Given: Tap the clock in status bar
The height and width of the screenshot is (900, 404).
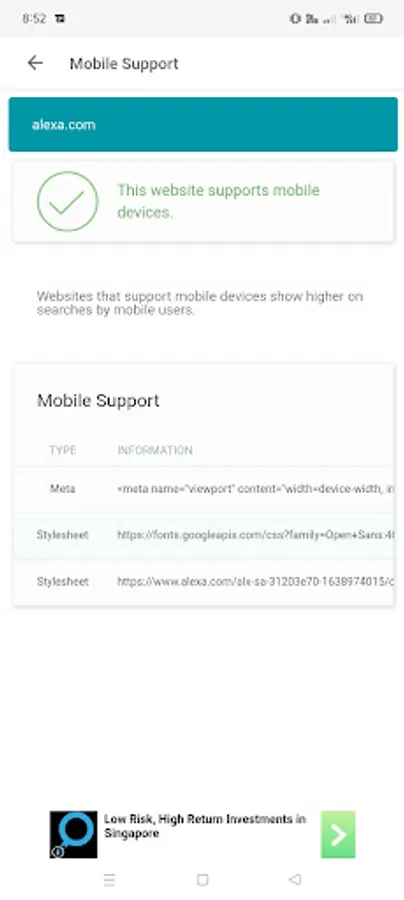Looking at the screenshot, I should tap(34, 18).
